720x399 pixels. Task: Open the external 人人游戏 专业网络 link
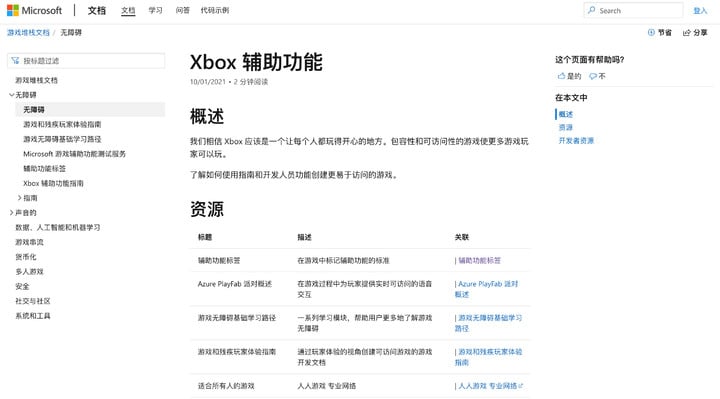tap(490, 386)
